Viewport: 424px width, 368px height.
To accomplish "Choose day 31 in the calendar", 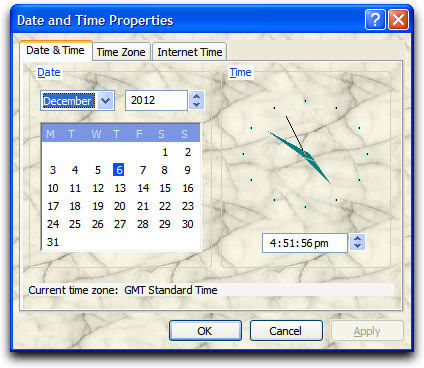I will 53,242.
